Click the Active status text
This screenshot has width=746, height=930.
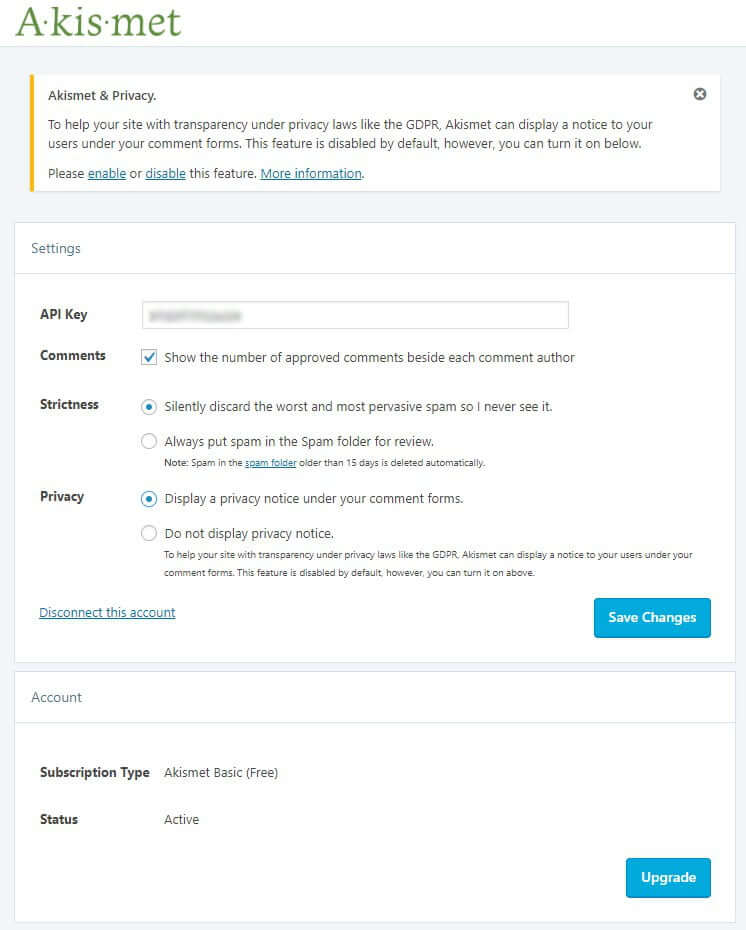click(x=181, y=820)
